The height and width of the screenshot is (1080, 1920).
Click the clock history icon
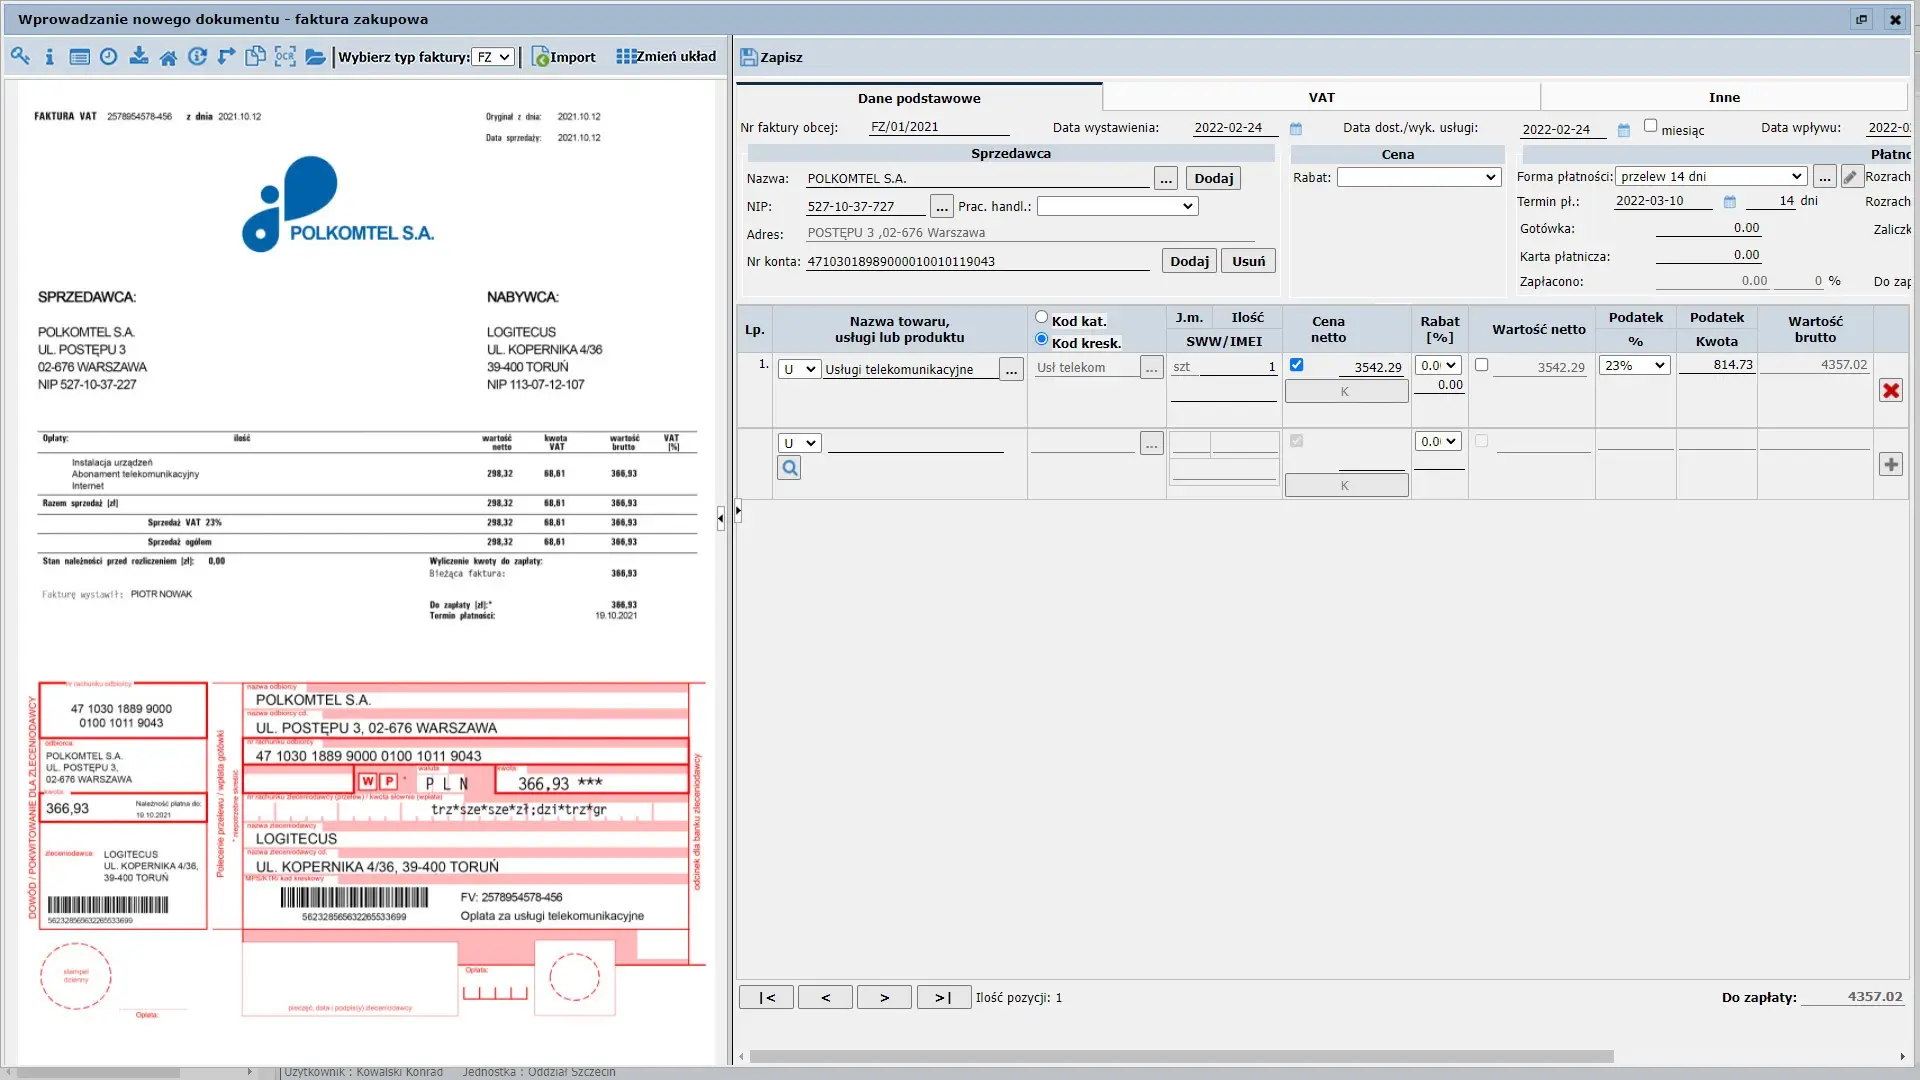pyautogui.click(x=109, y=56)
